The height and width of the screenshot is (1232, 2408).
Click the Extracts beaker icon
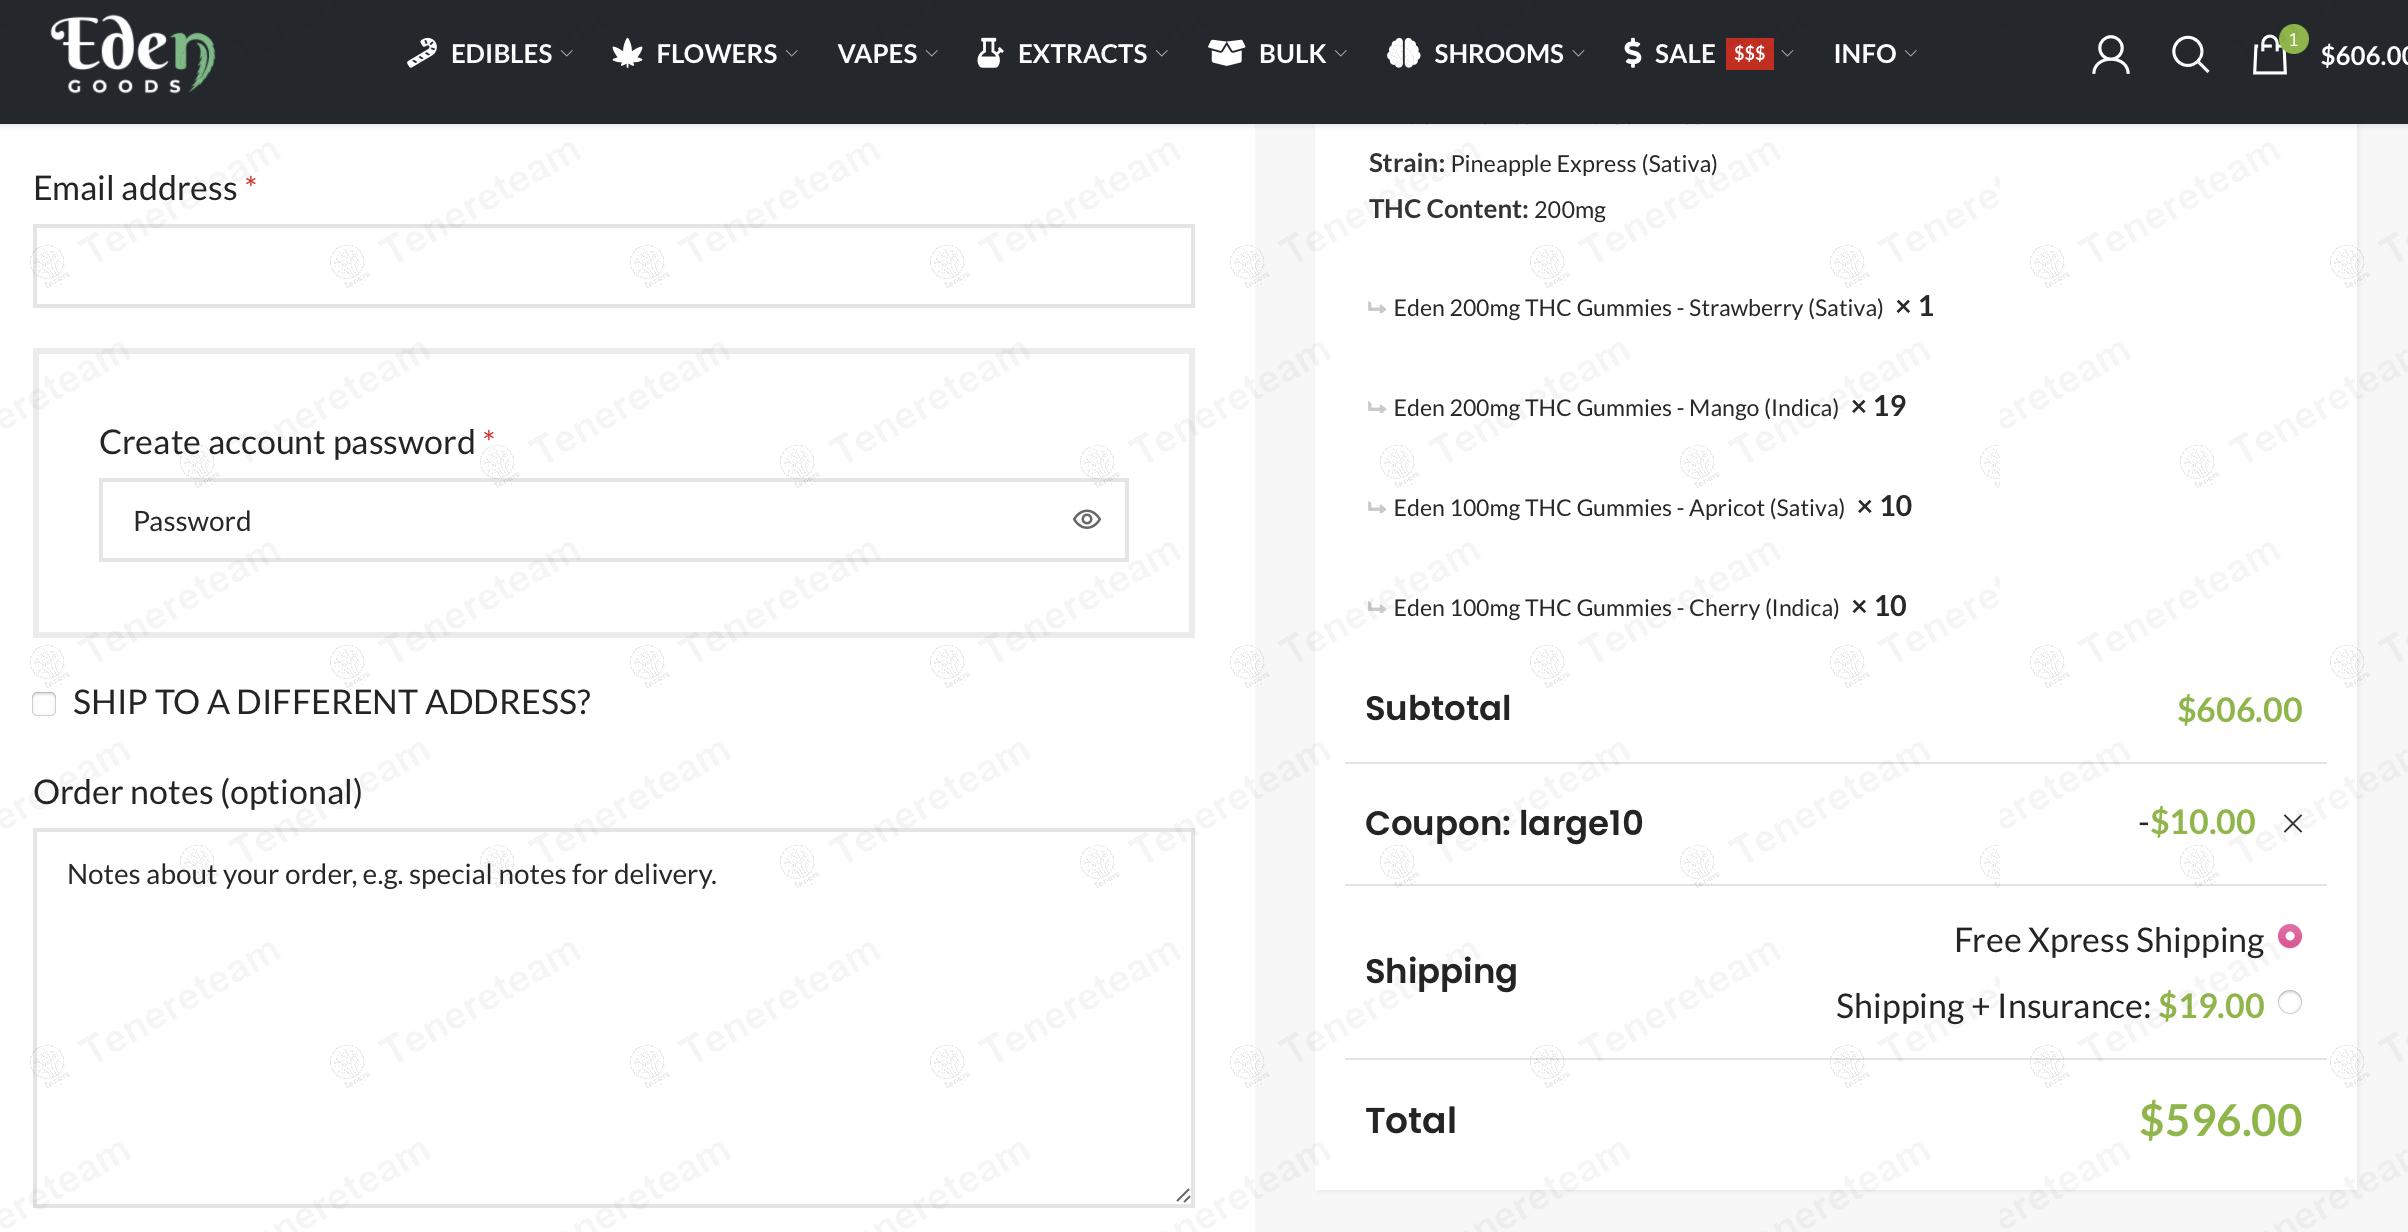click(989, 53)
